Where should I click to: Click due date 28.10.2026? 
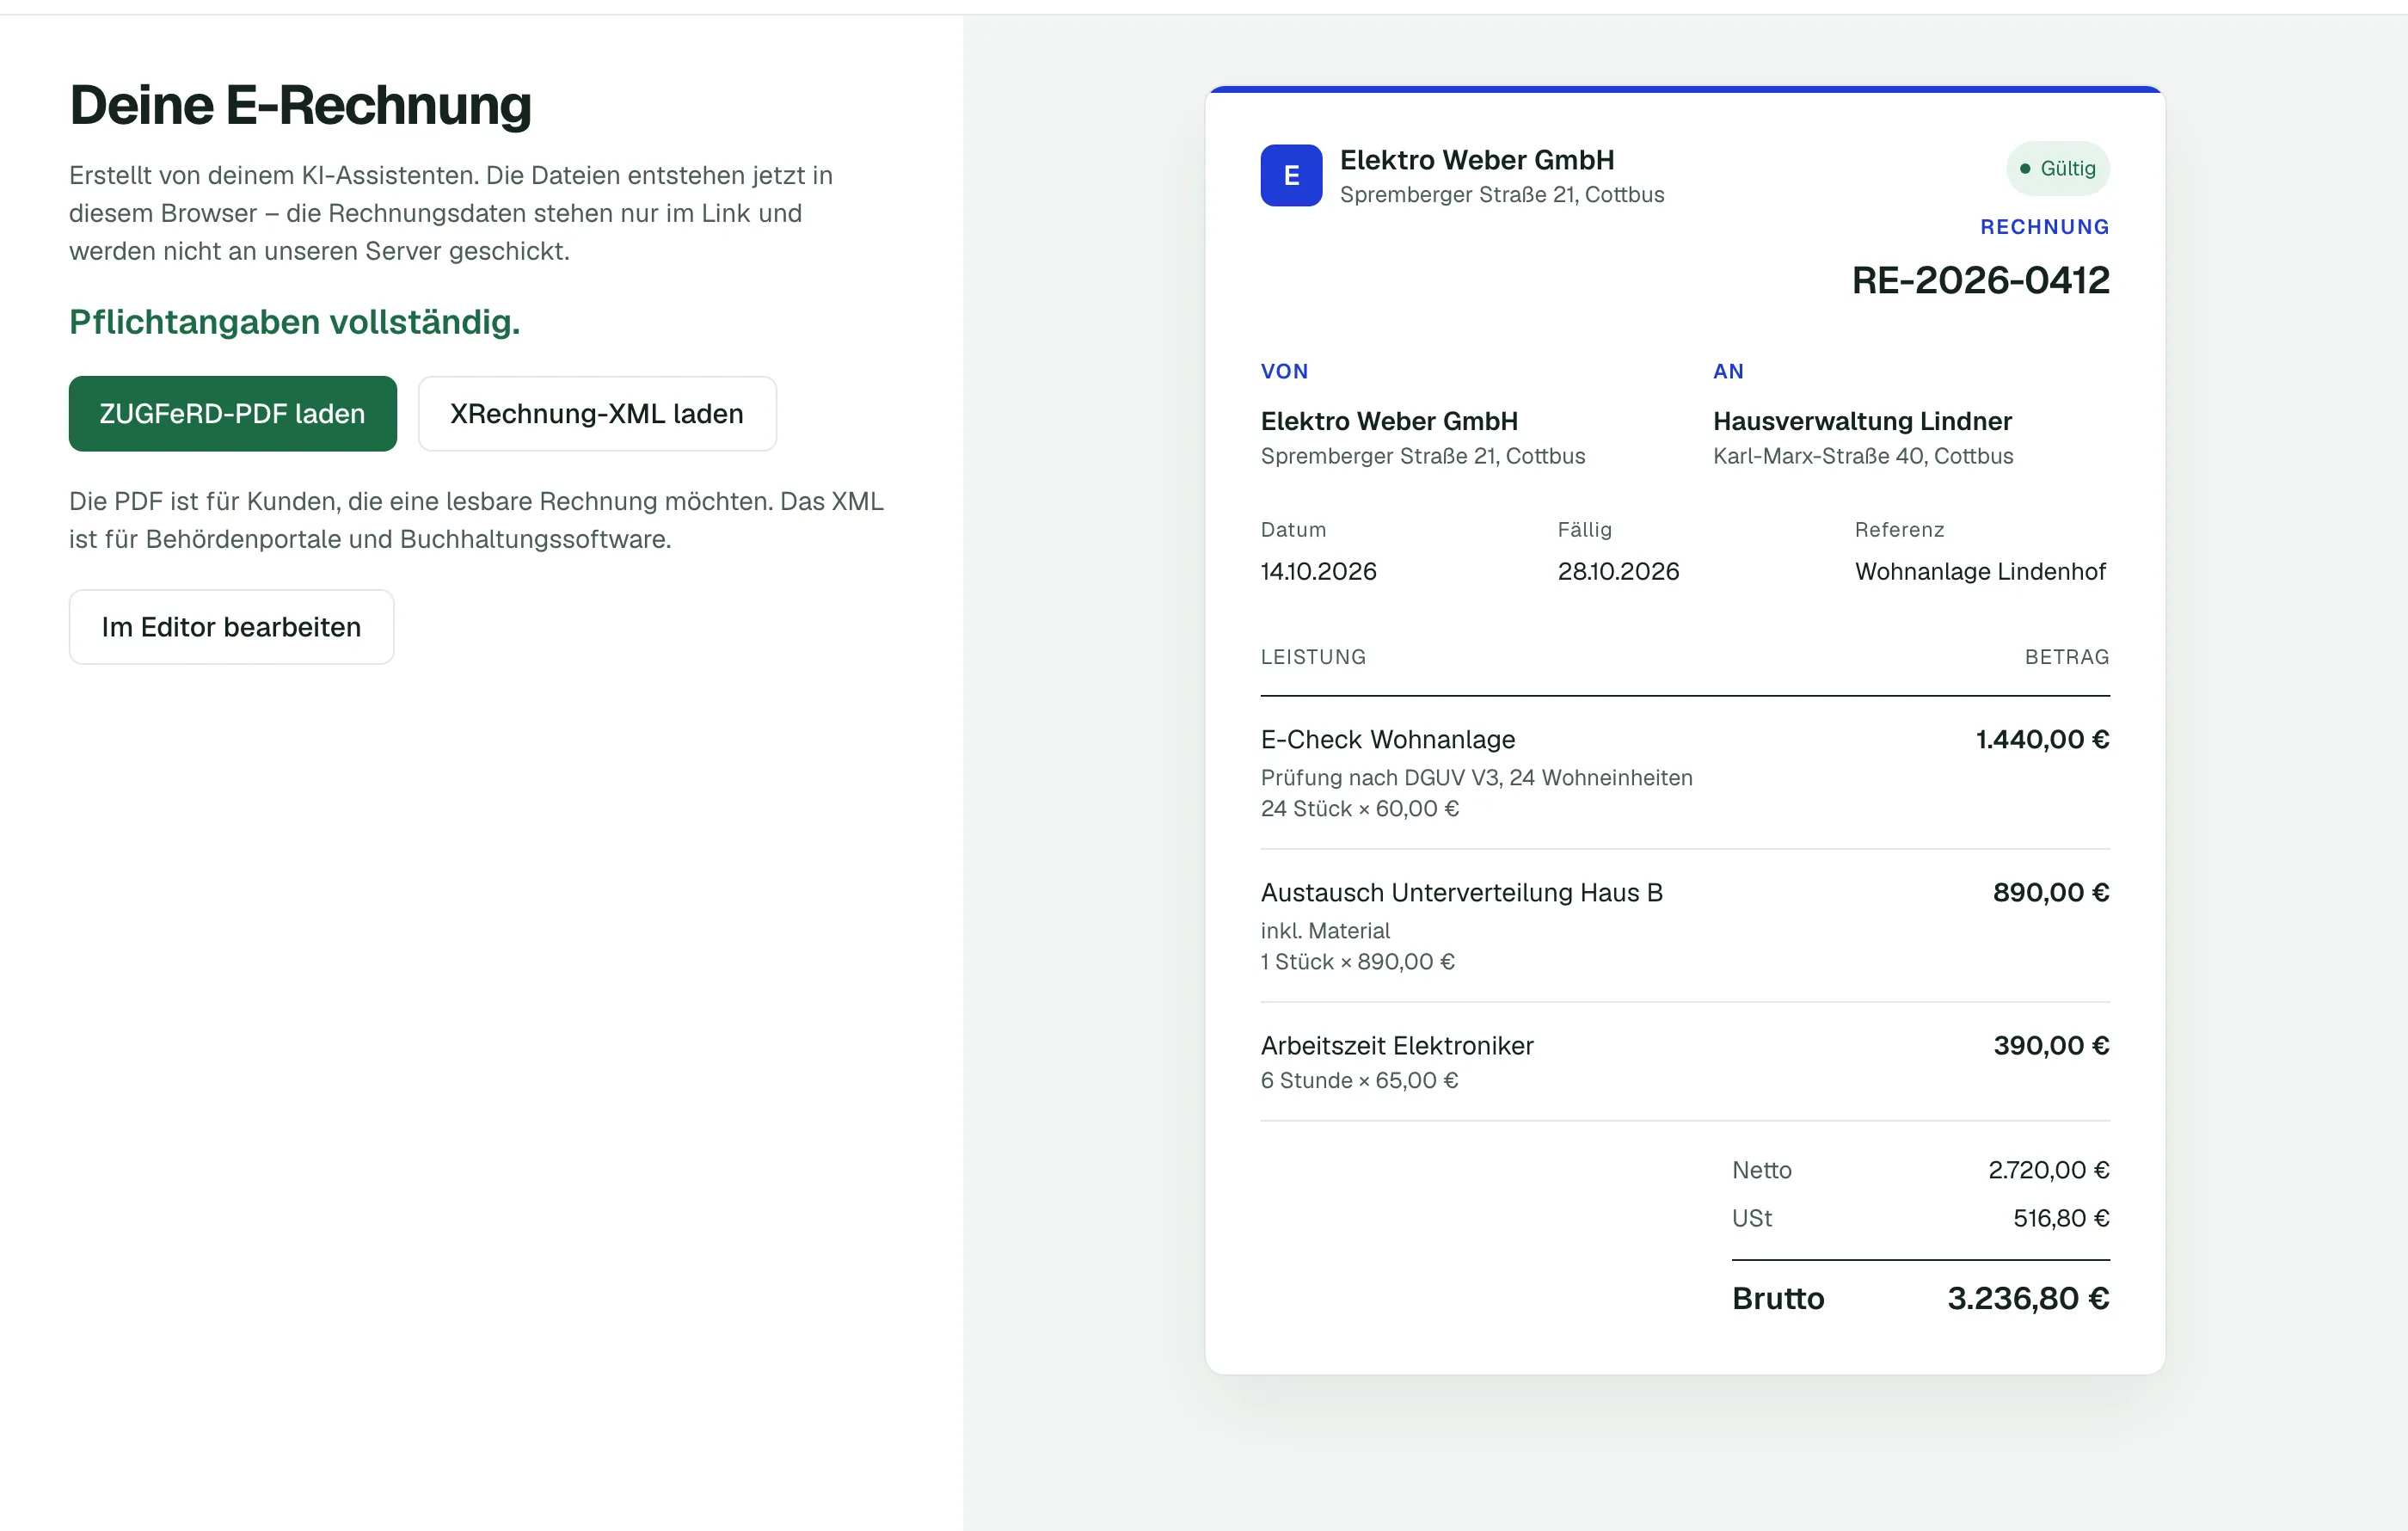coord(1618,571)
